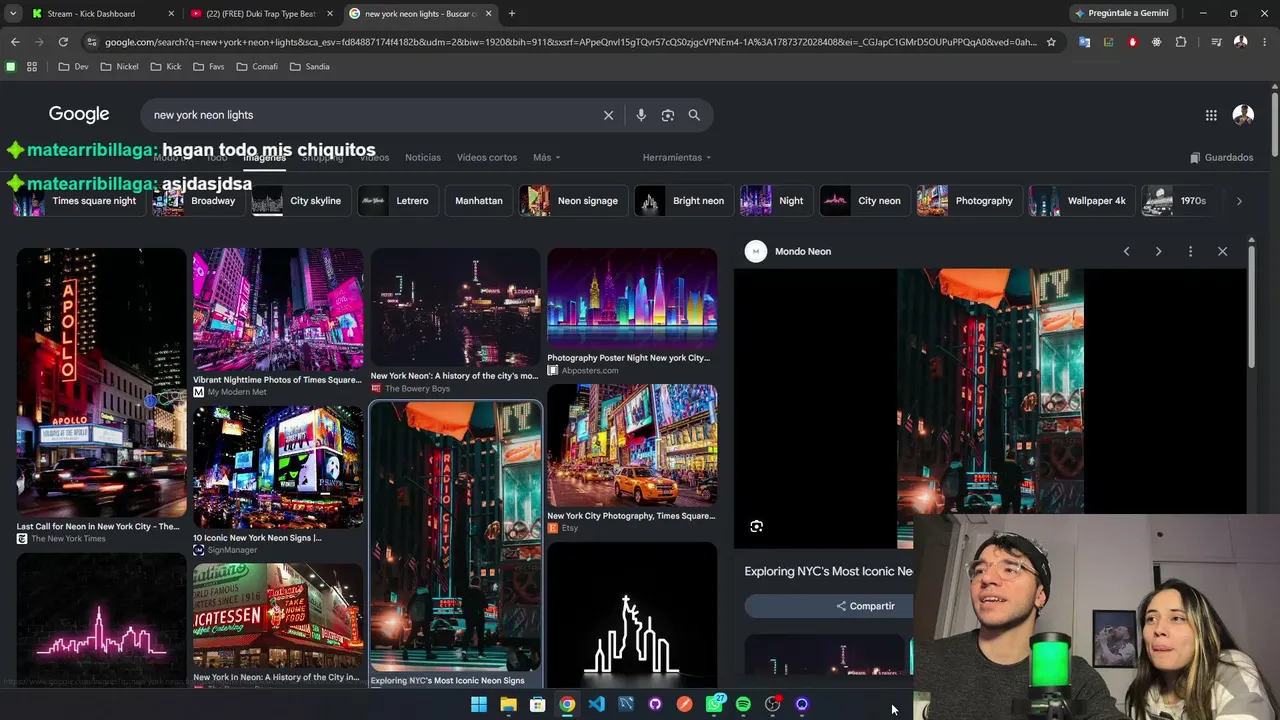1280x720 pixels.
Task: Open the Windows Start menu
Action: [479, 704]
